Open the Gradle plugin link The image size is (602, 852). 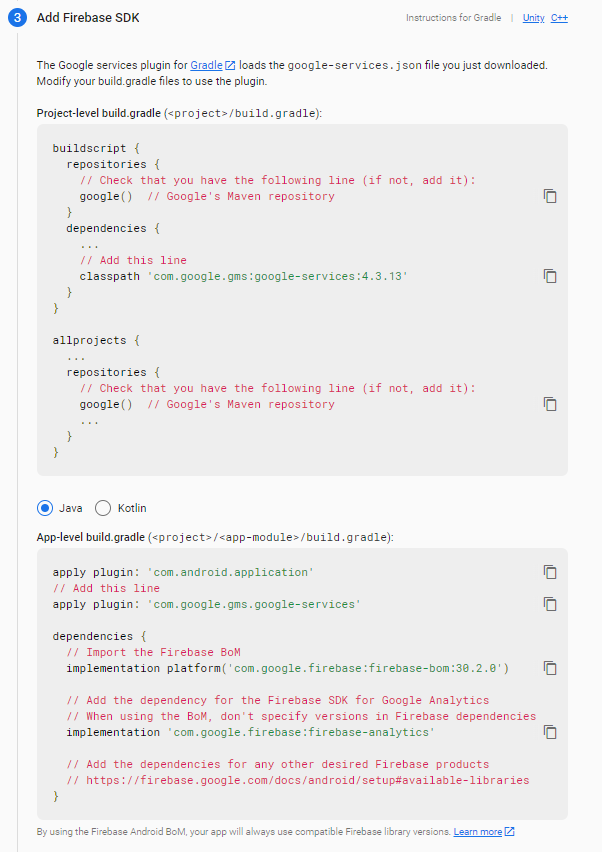click(x=206, y=65)
